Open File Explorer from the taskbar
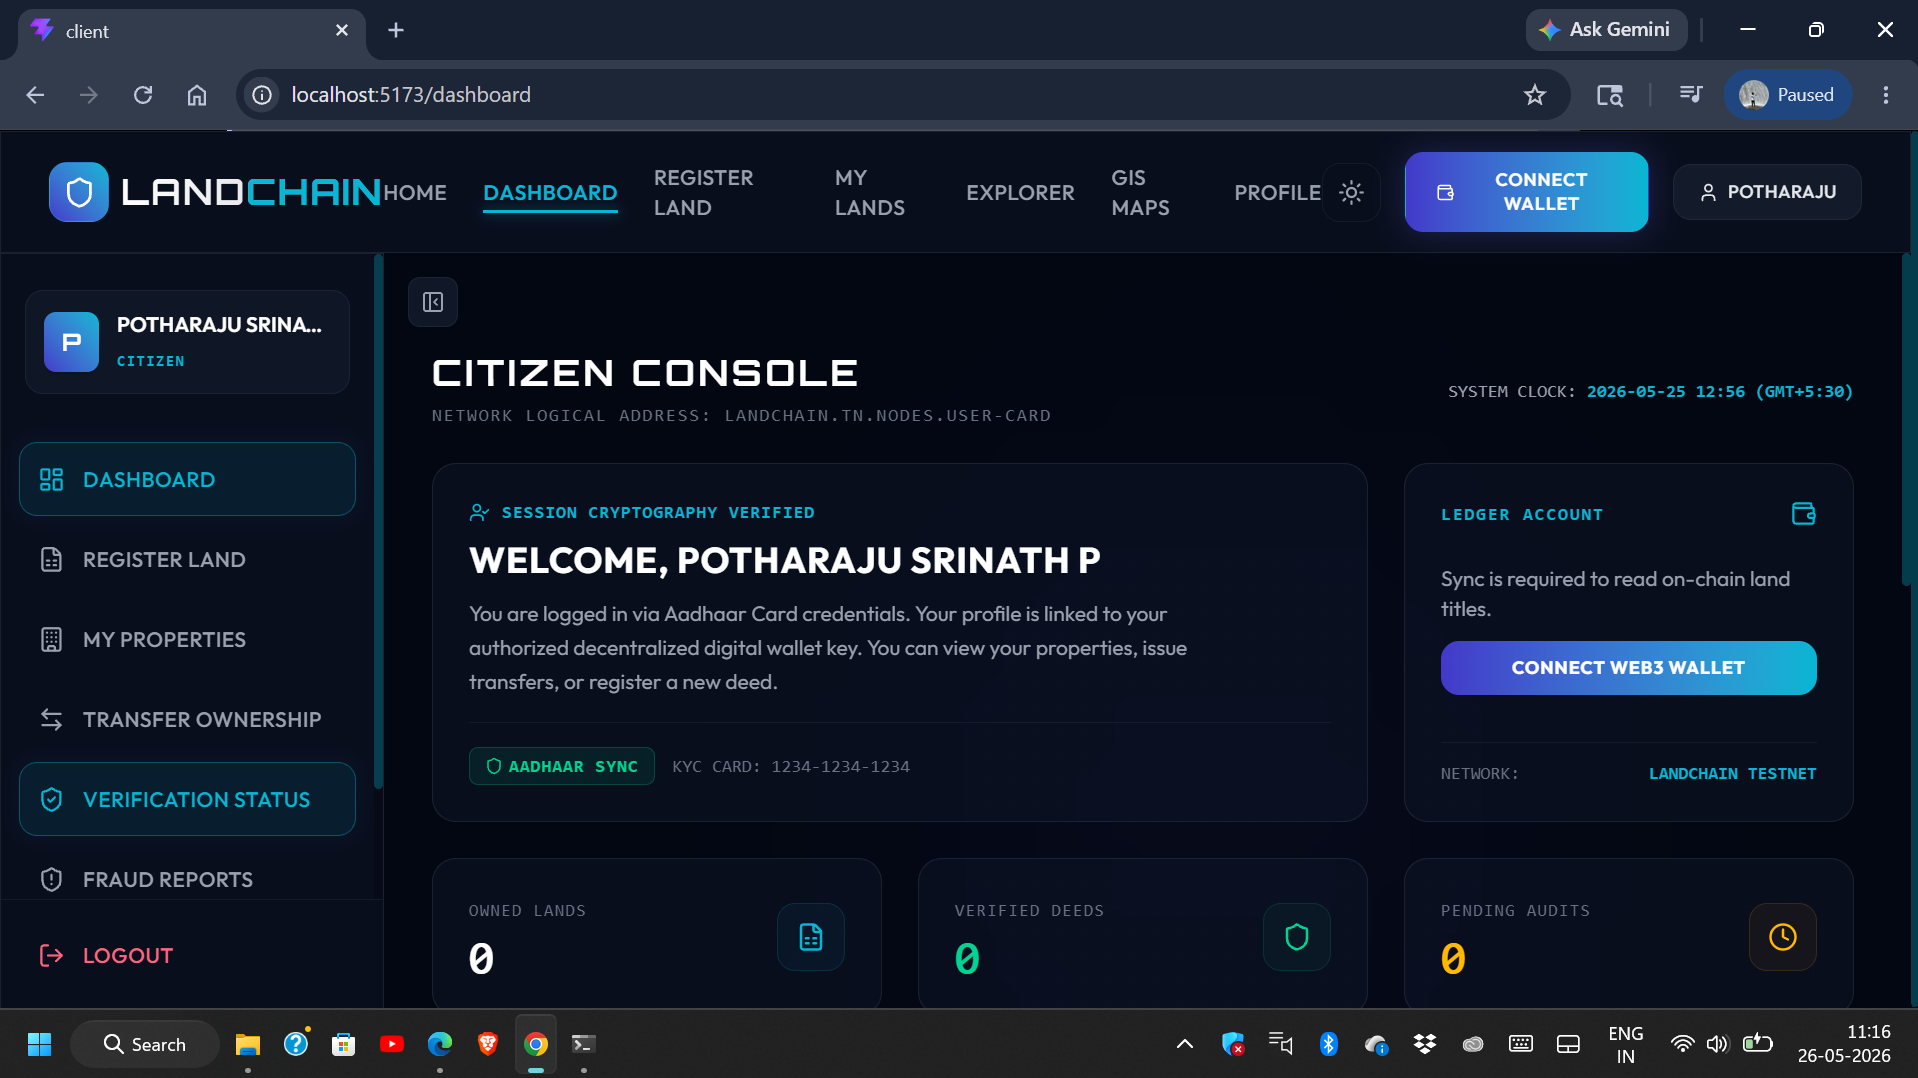This screenshot has height=1078, width=1918. click(247, 1045)
